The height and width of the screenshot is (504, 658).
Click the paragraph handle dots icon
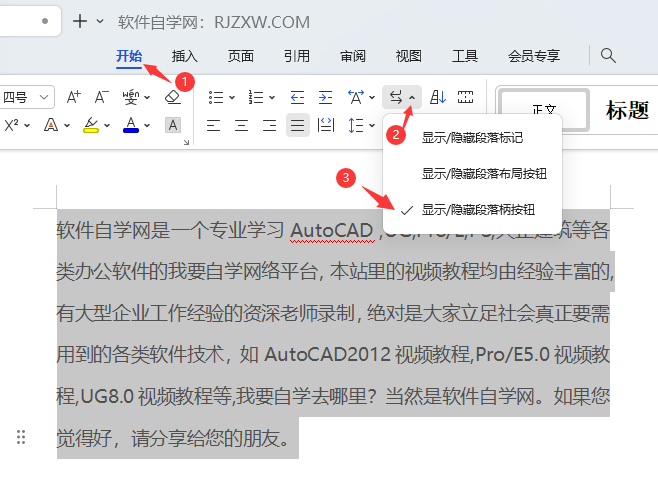pos(21,437)
